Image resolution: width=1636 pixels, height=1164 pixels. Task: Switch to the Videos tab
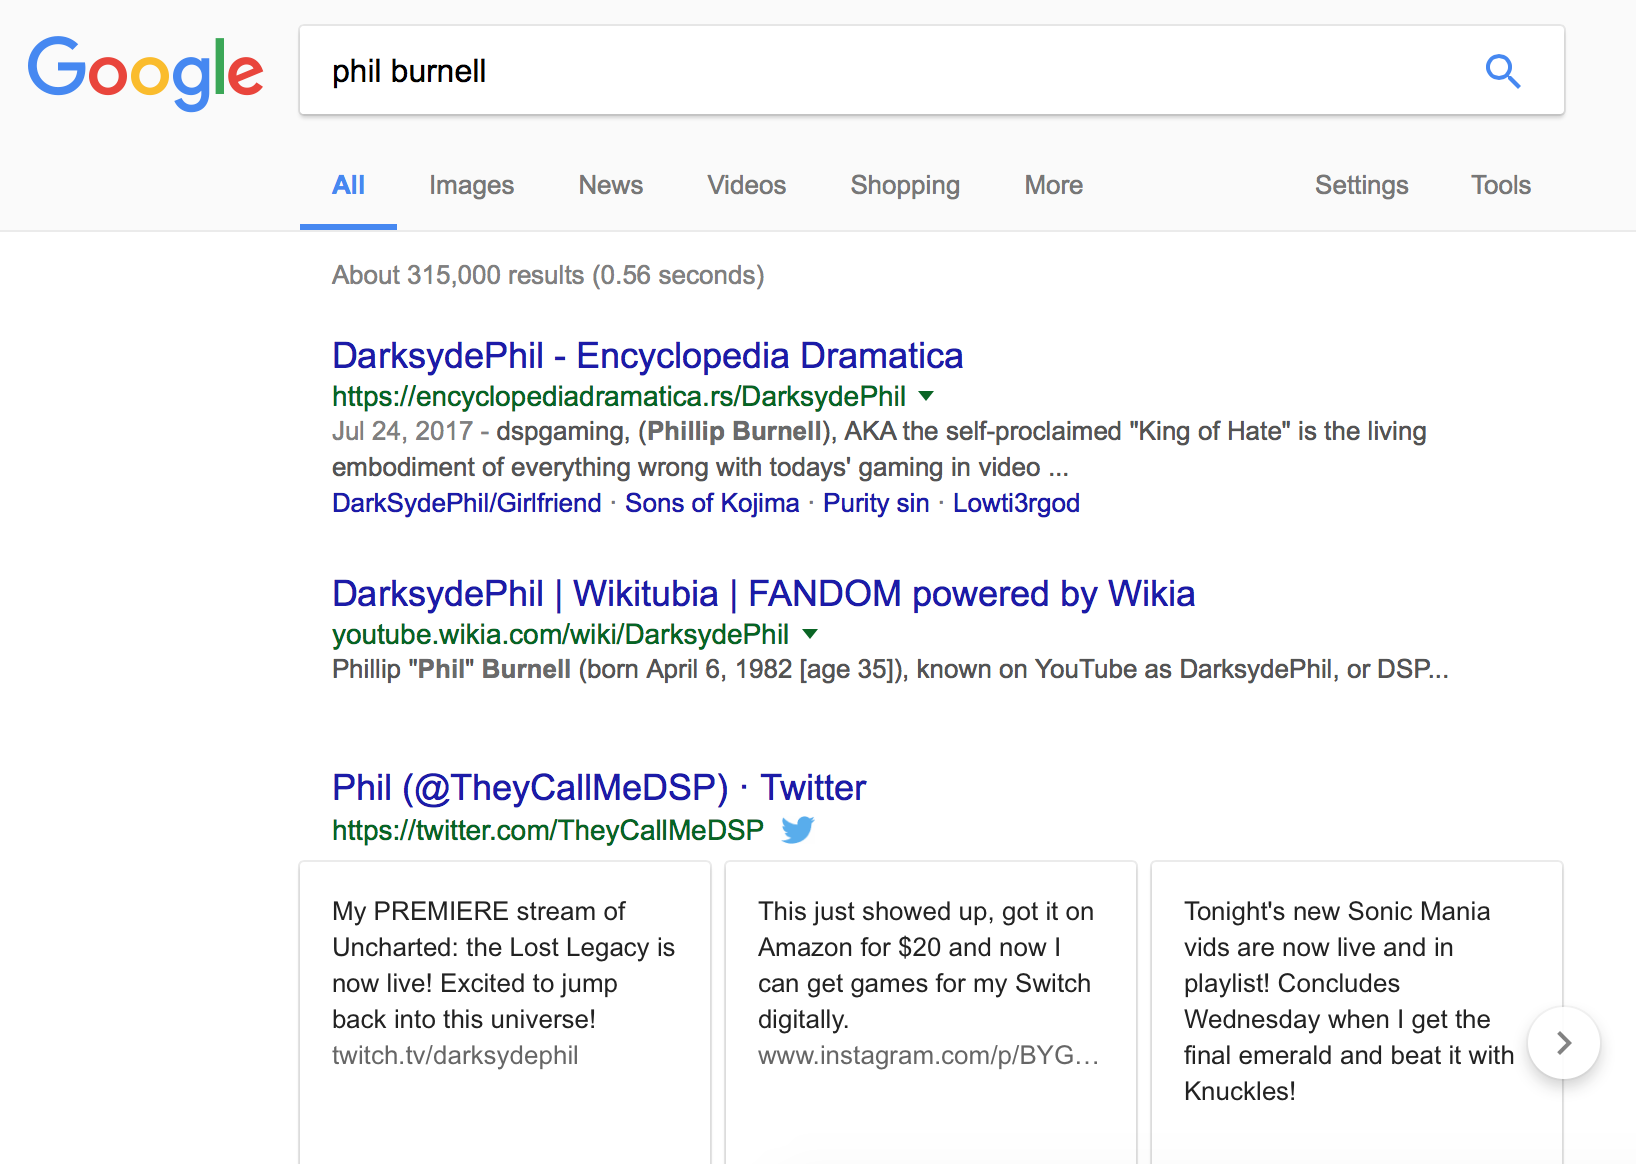(746, 185)
